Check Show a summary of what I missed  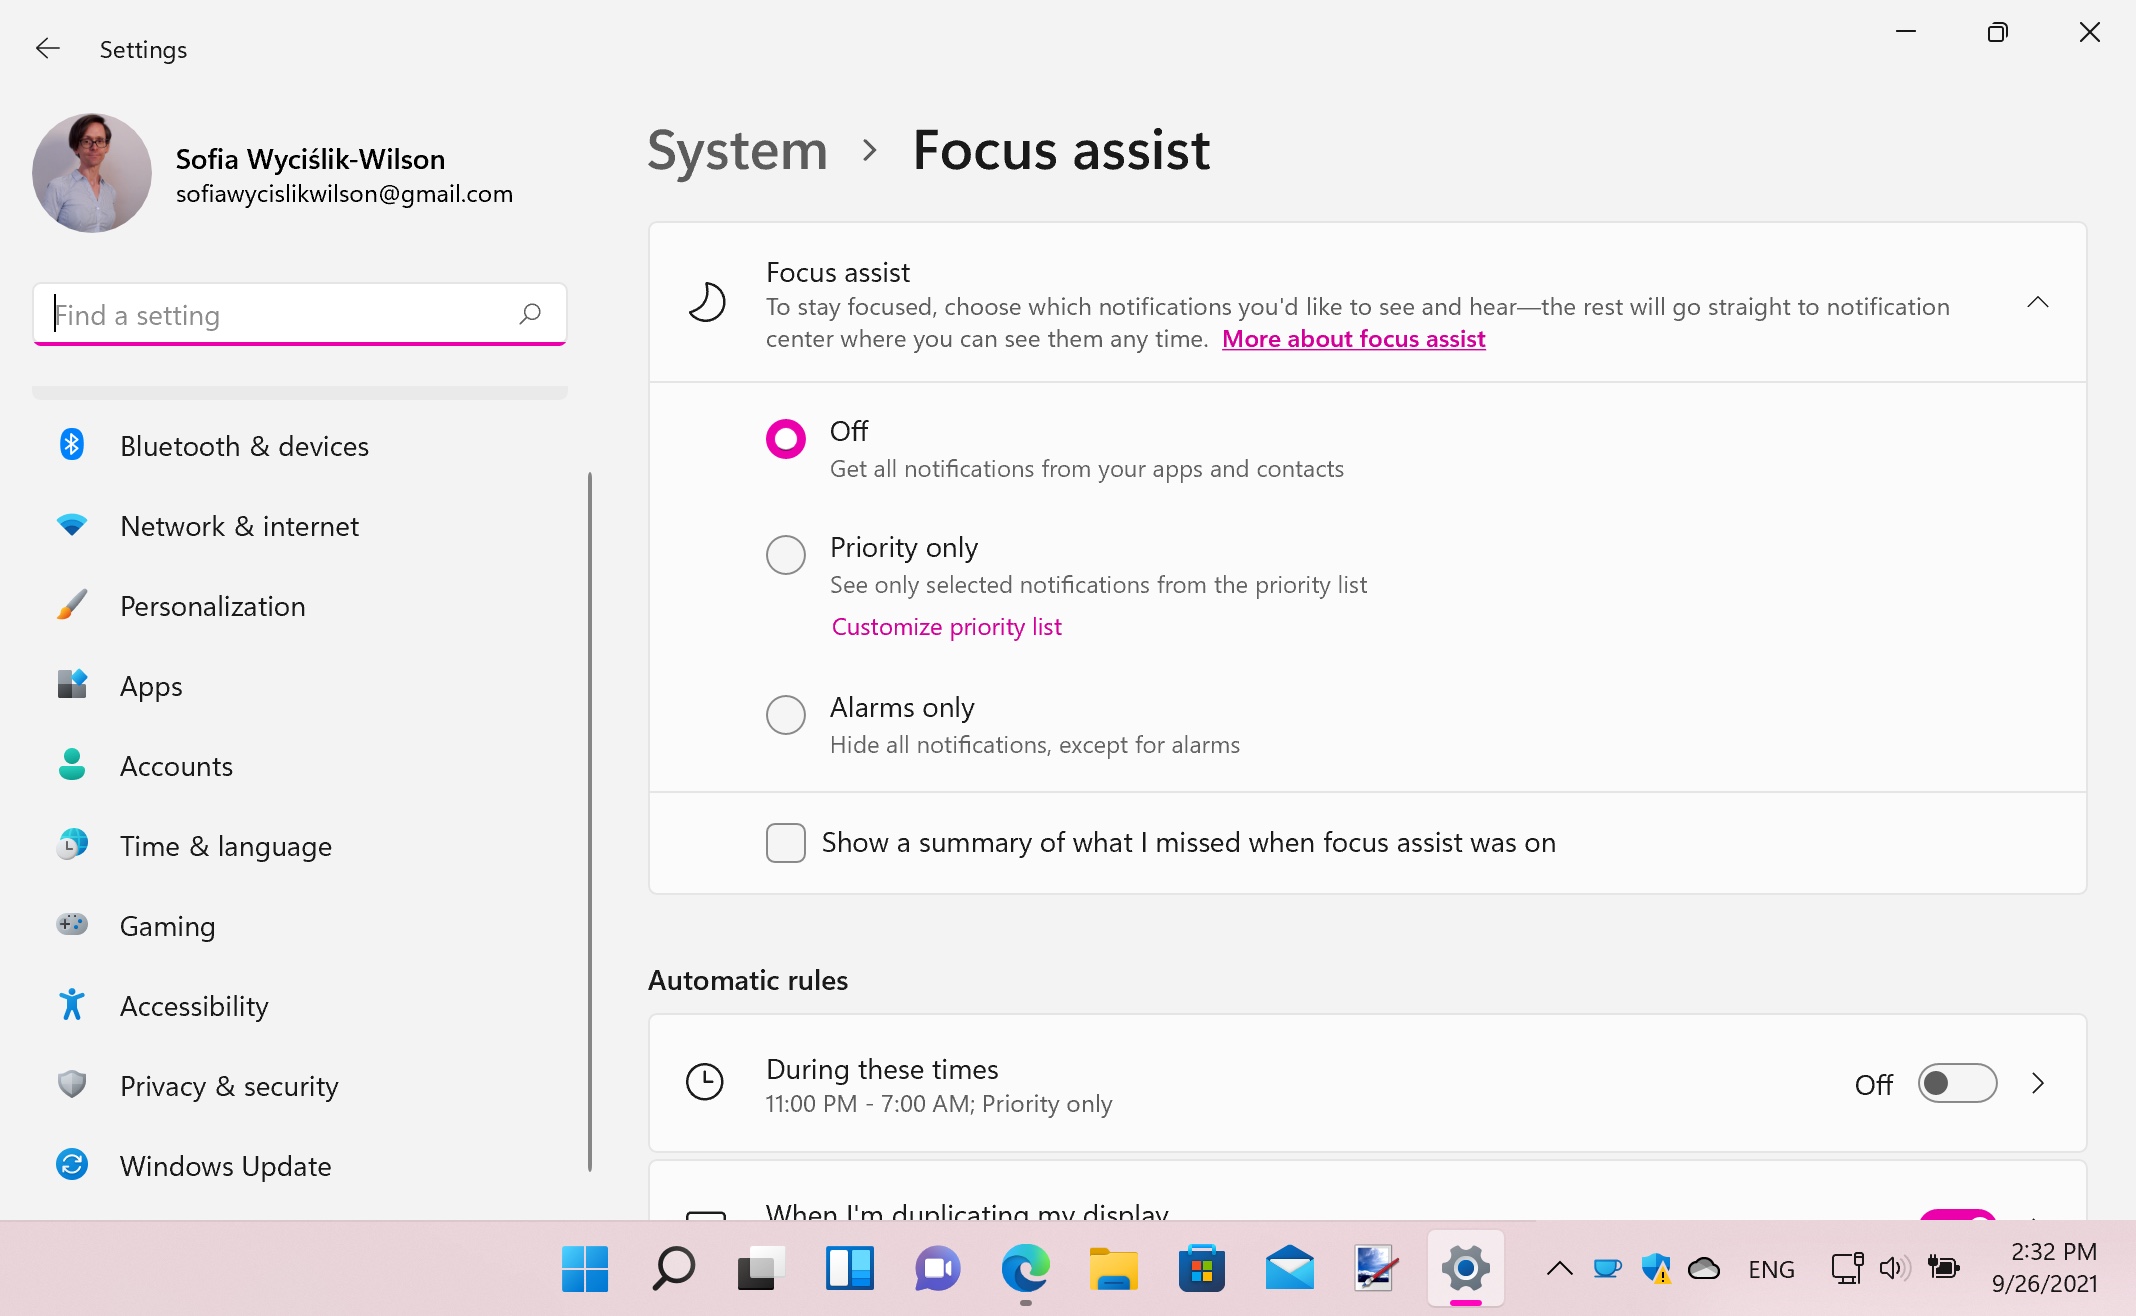click(x=786, y=843)
